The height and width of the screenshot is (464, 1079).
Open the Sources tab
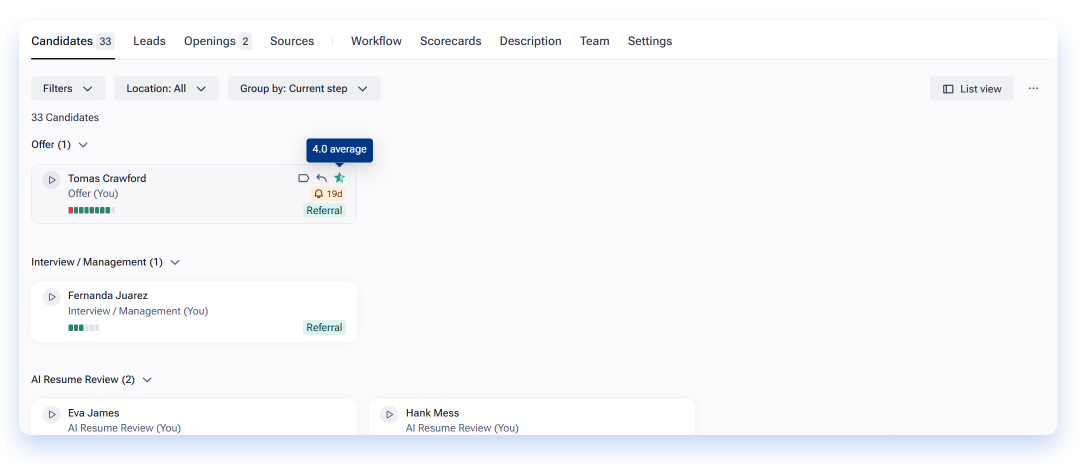coord(292,41)
